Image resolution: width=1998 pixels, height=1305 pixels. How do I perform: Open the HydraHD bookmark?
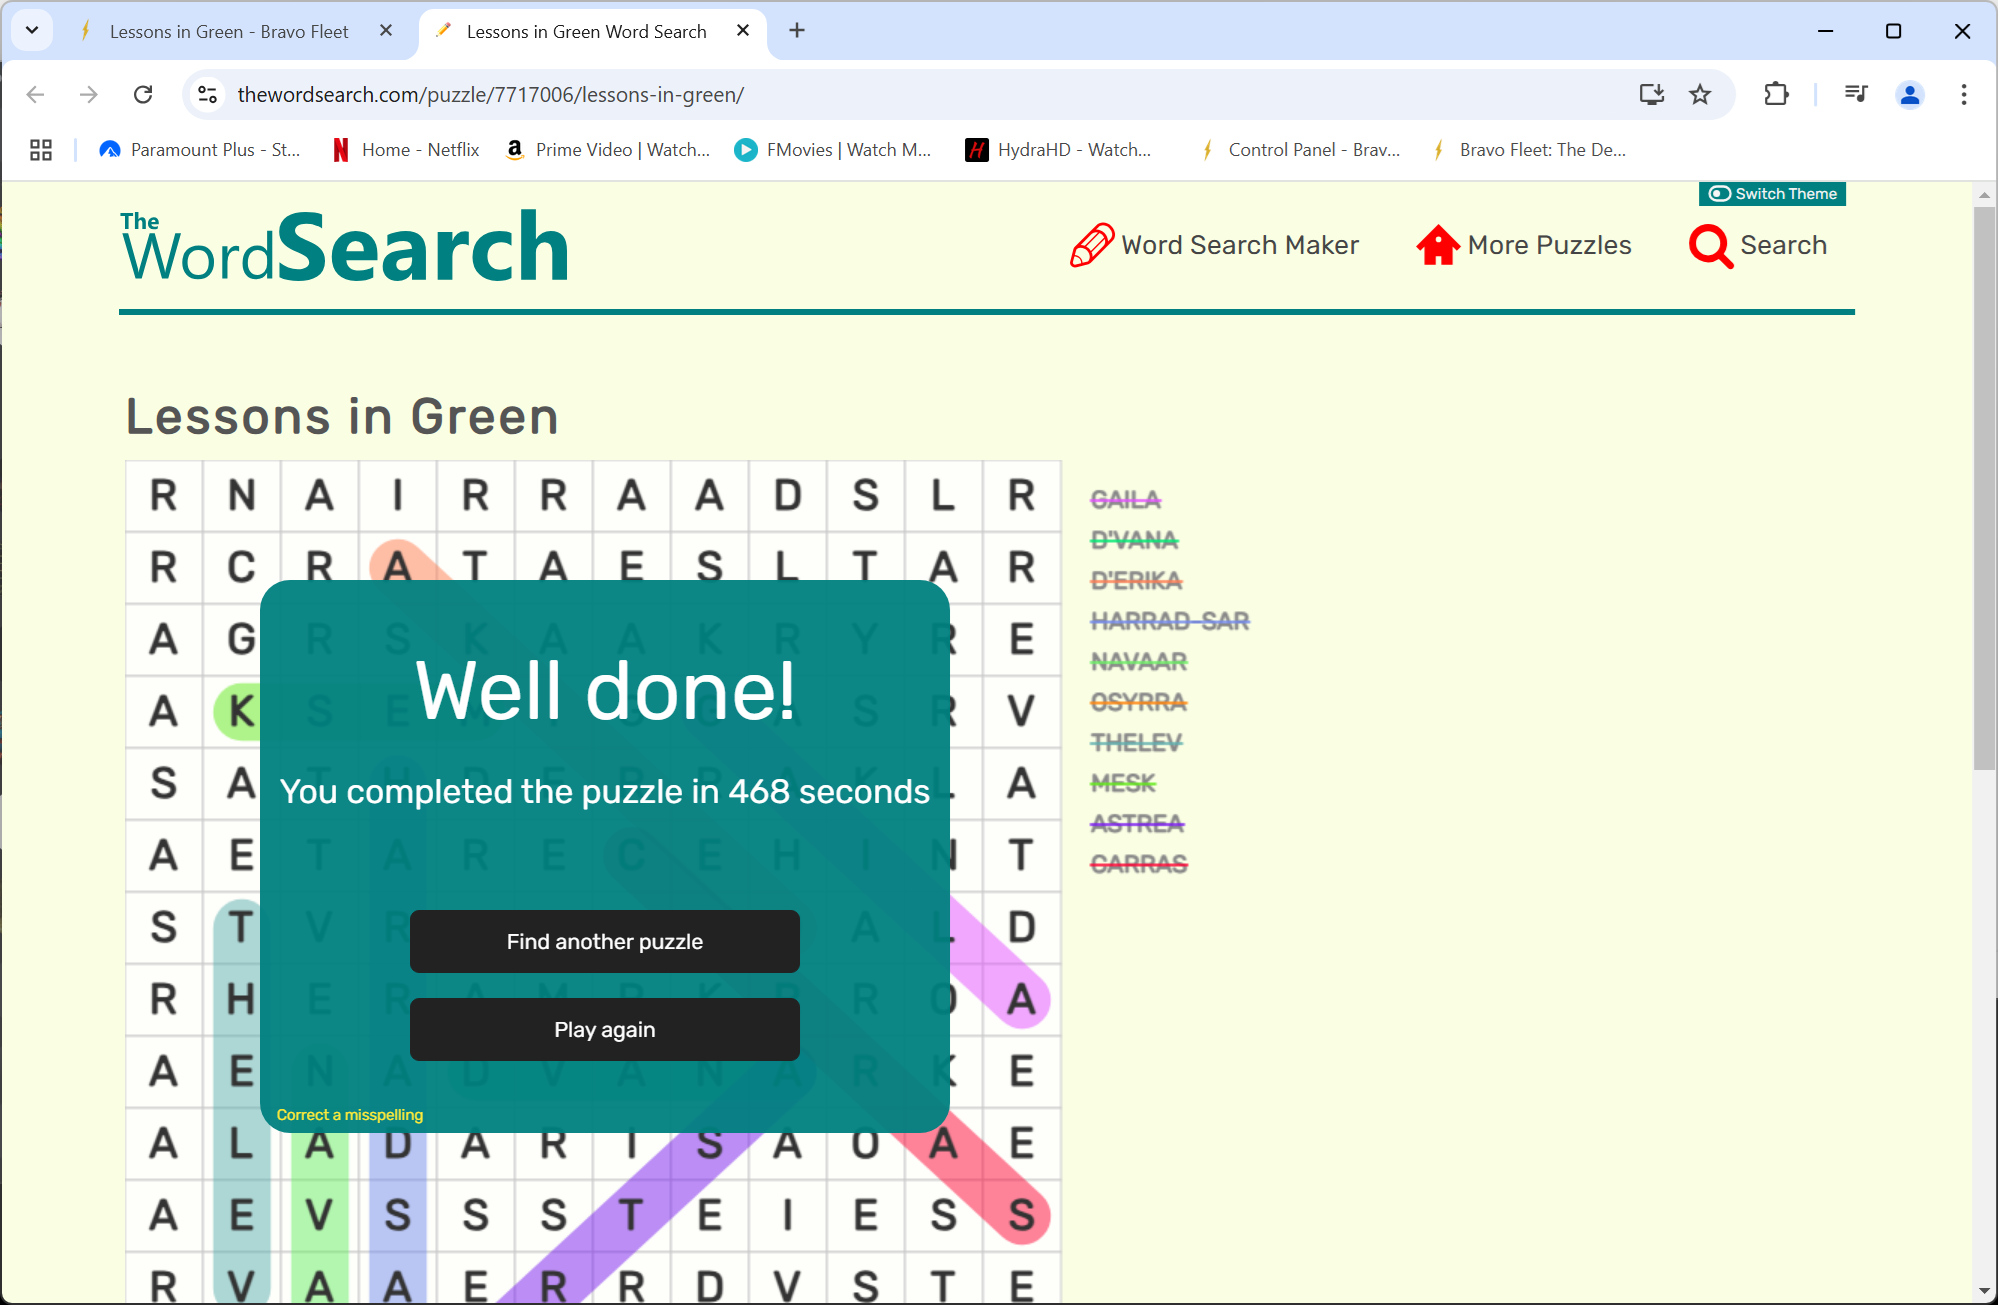pos(1058,150)
